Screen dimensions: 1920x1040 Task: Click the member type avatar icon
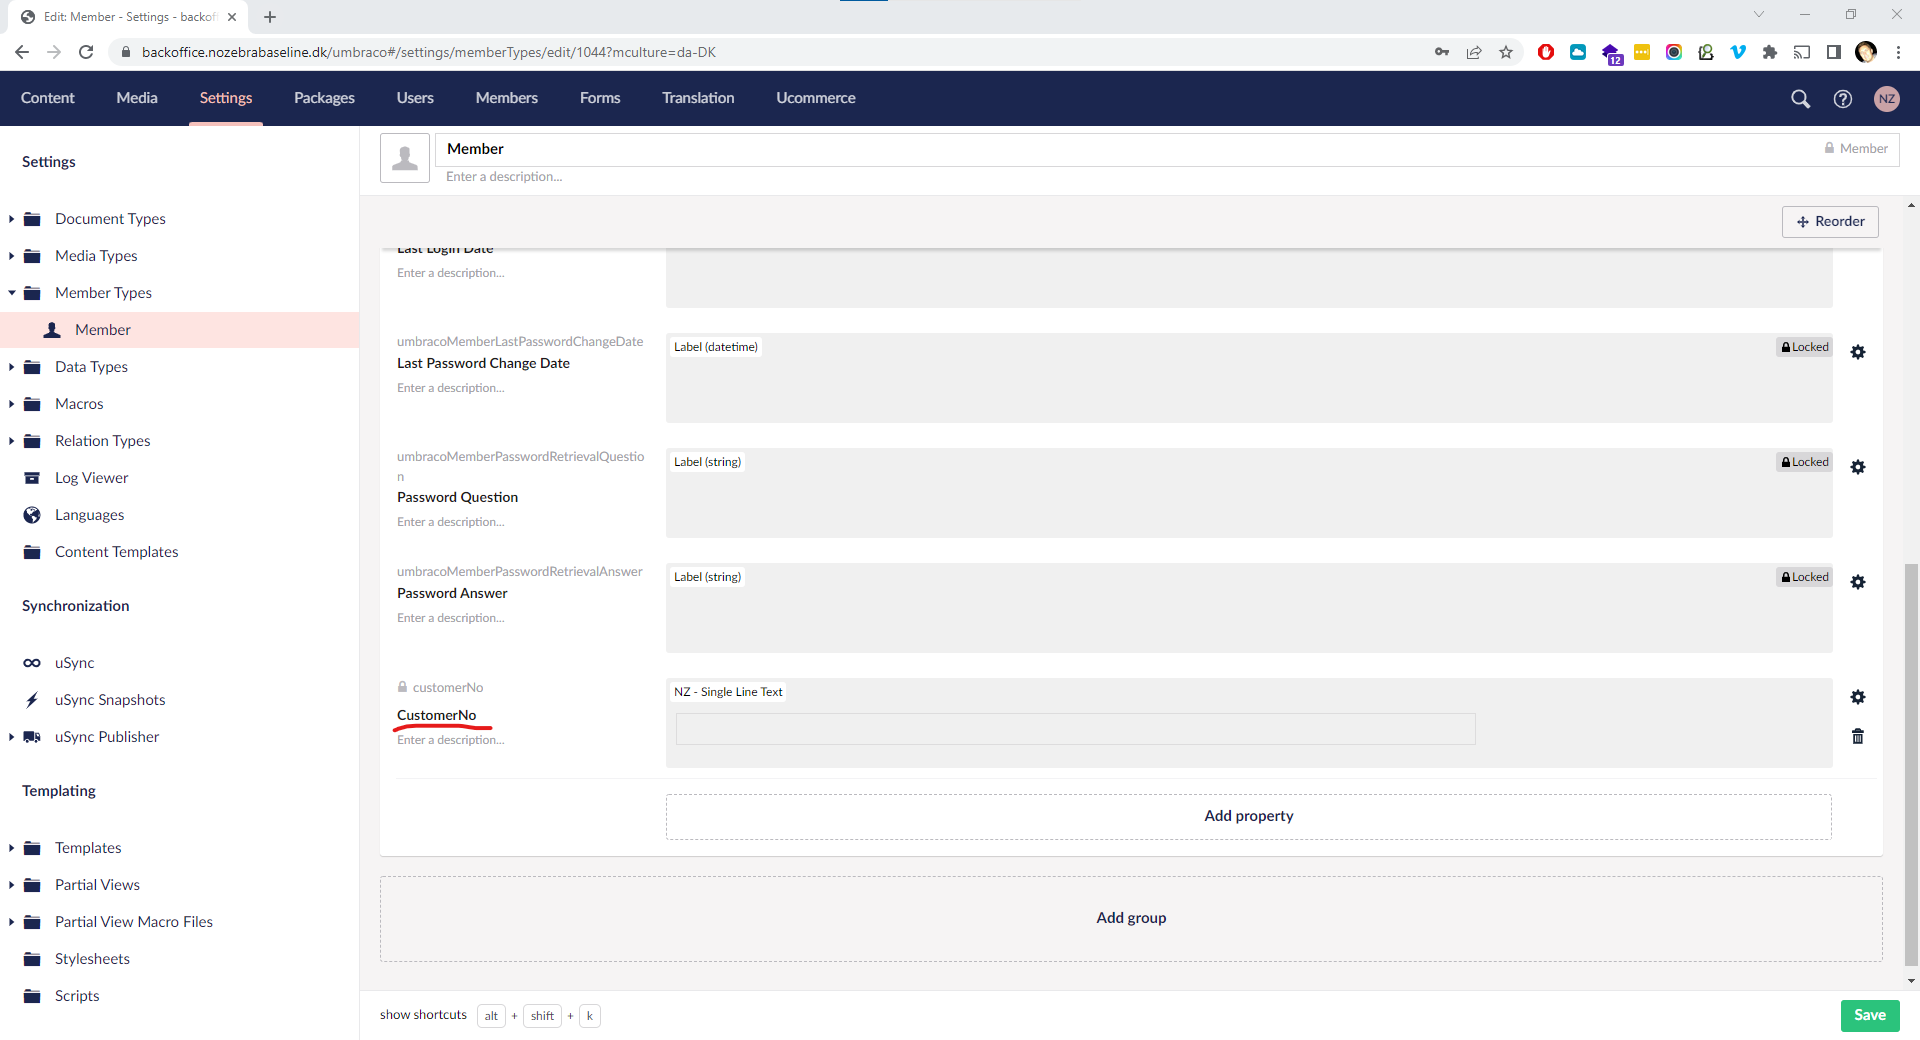(405, 158)
